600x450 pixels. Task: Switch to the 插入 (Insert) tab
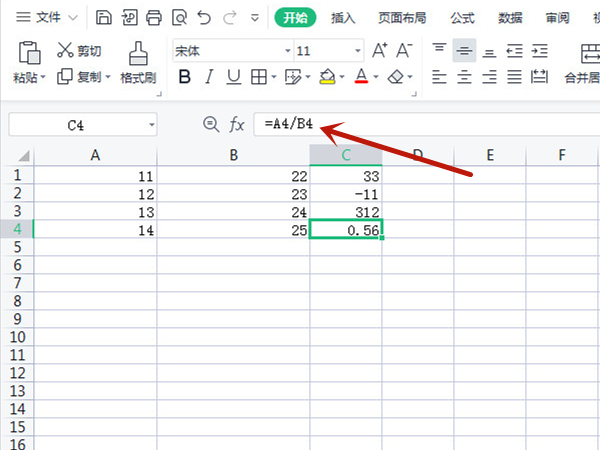[x=343, y=17]
